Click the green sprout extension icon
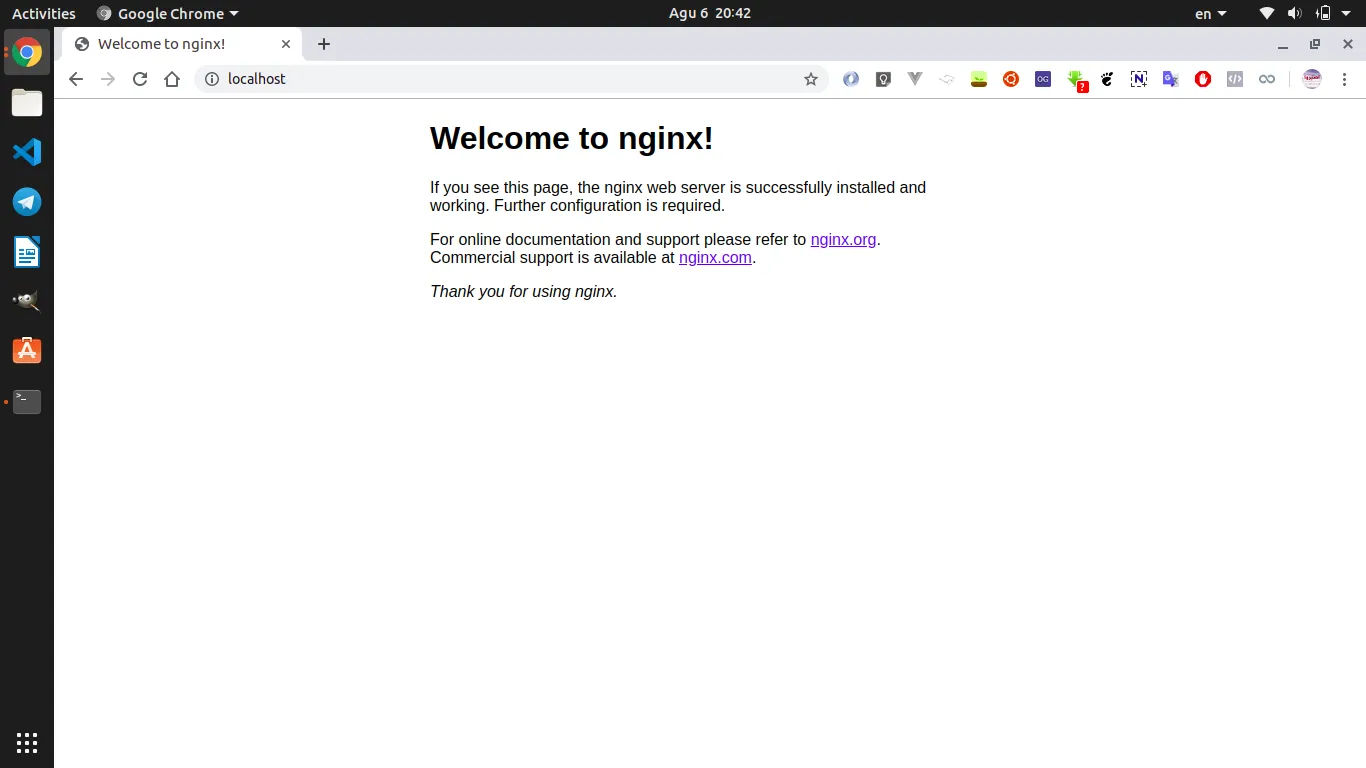Image resolution: width=1366 pixels, height=768 pixels. (979, 79)
